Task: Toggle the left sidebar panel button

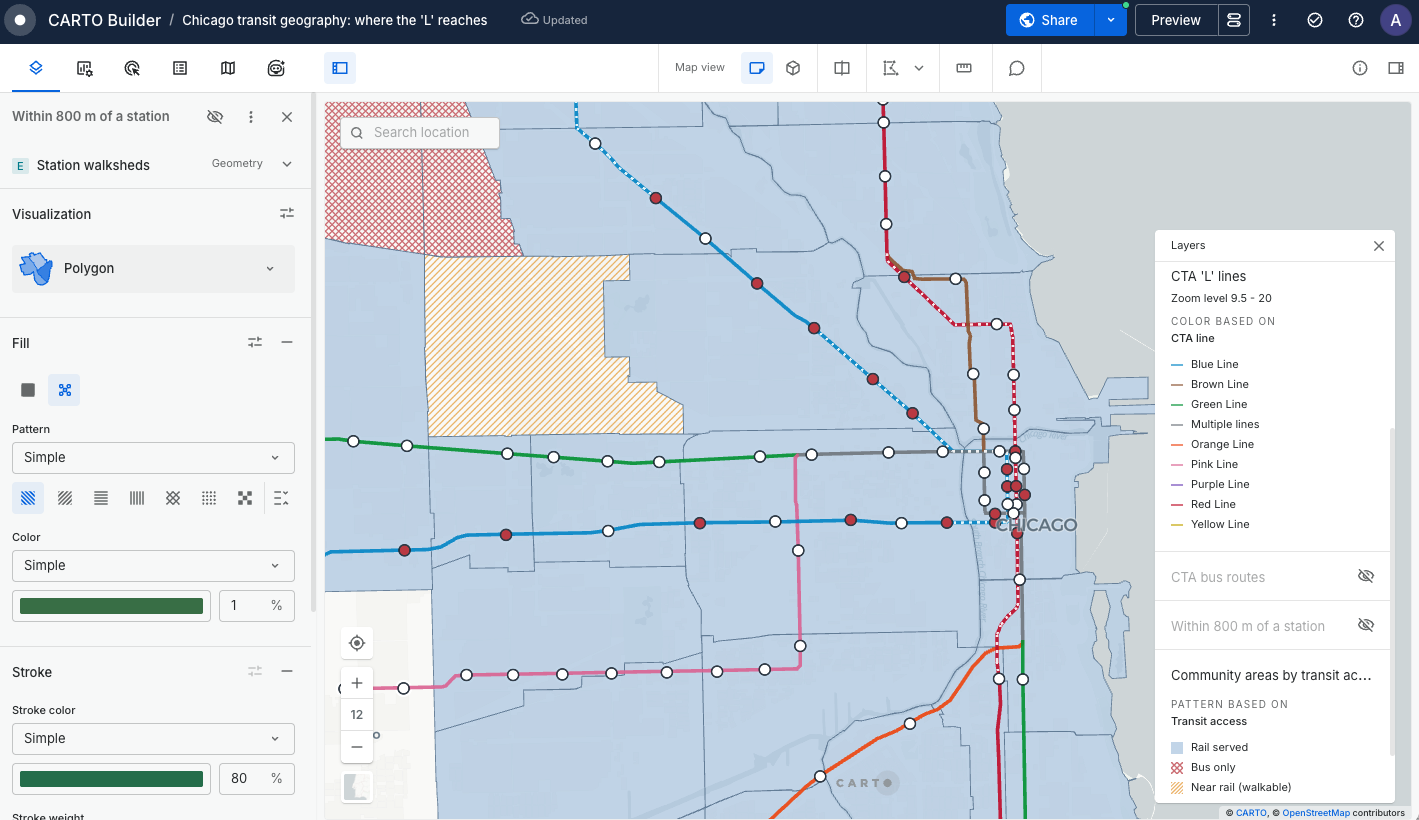Action: 340,68
